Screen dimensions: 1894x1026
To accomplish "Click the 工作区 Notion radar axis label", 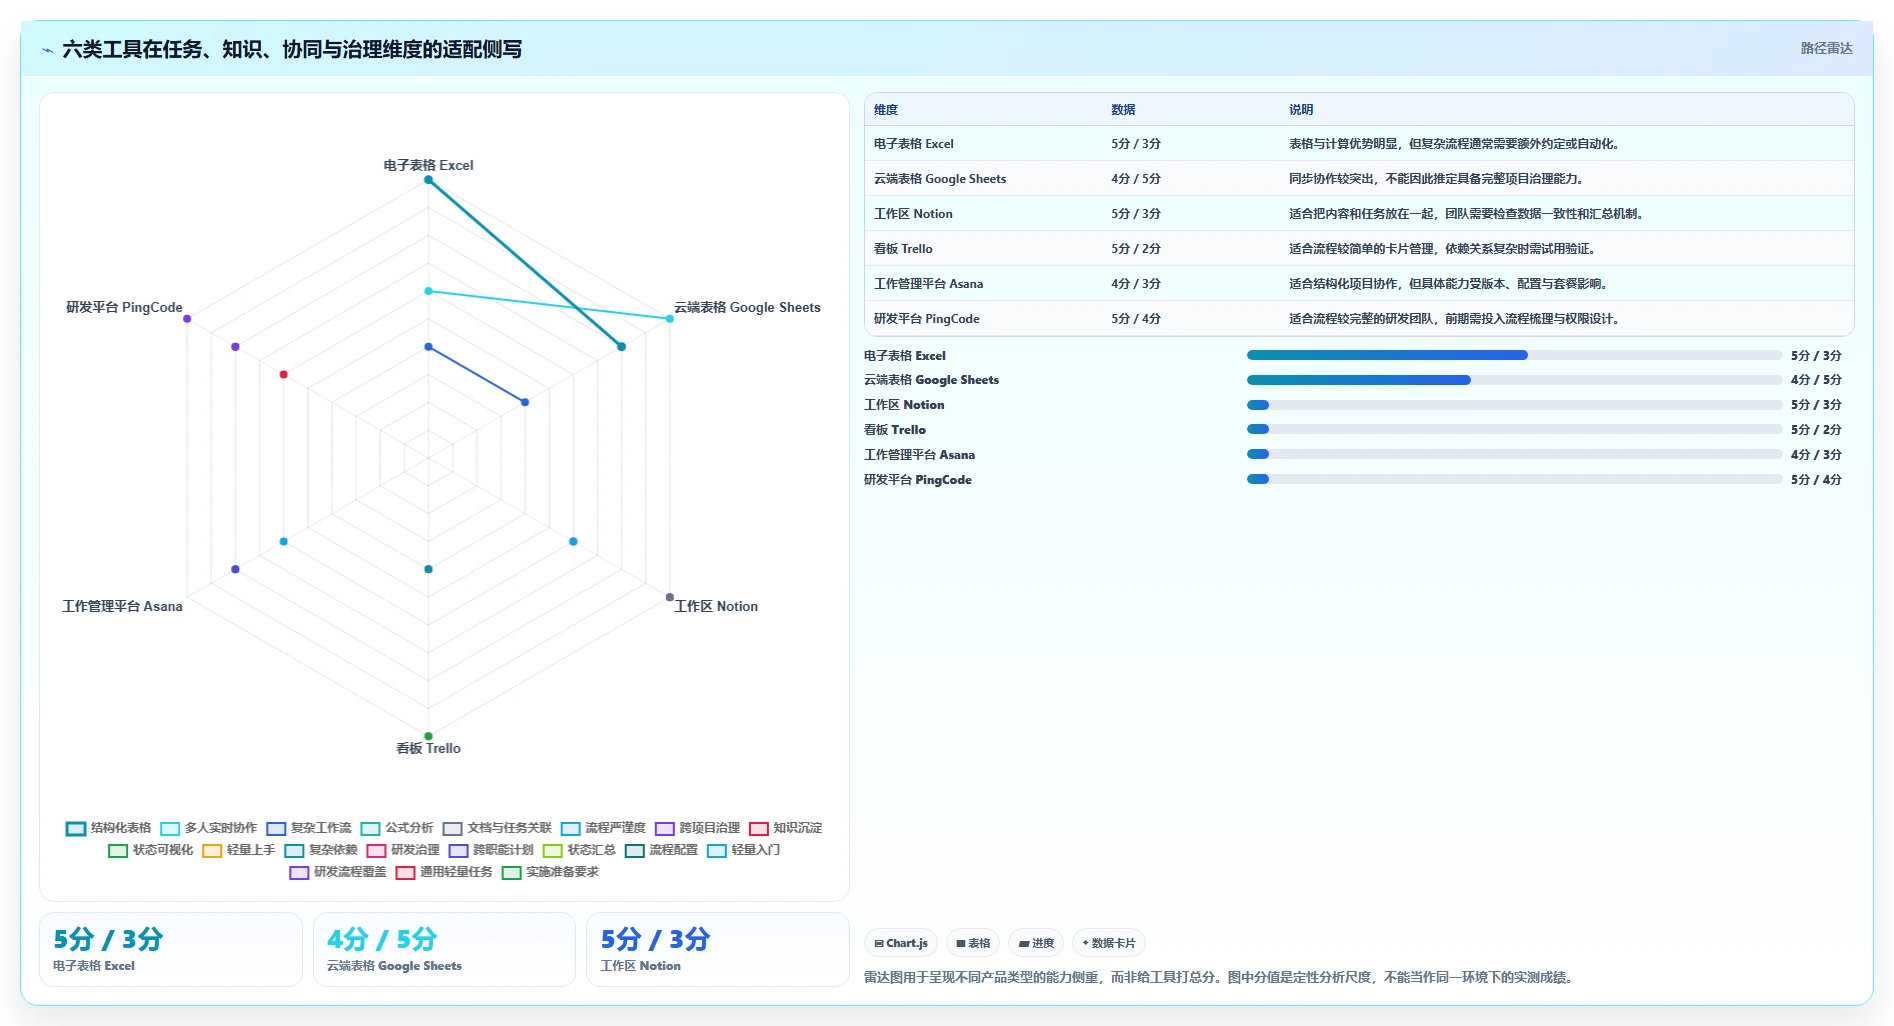I will click(716, 606).
